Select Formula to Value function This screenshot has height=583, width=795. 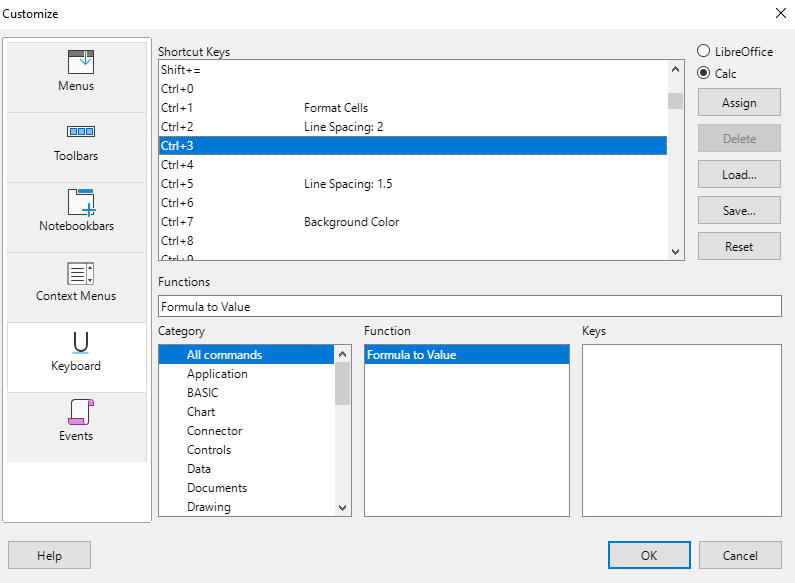tap(466, 355)
